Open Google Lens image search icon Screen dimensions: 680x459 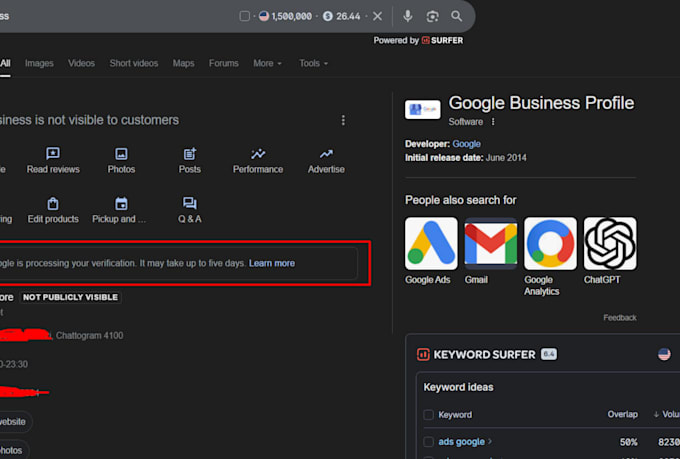(432, 16)
